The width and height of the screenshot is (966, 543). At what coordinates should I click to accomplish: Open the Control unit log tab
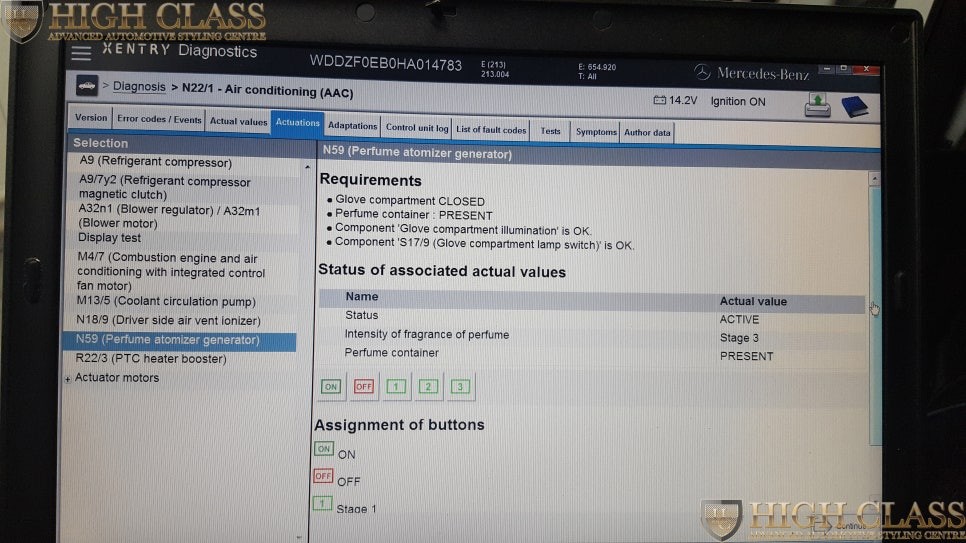click(417, 128)
